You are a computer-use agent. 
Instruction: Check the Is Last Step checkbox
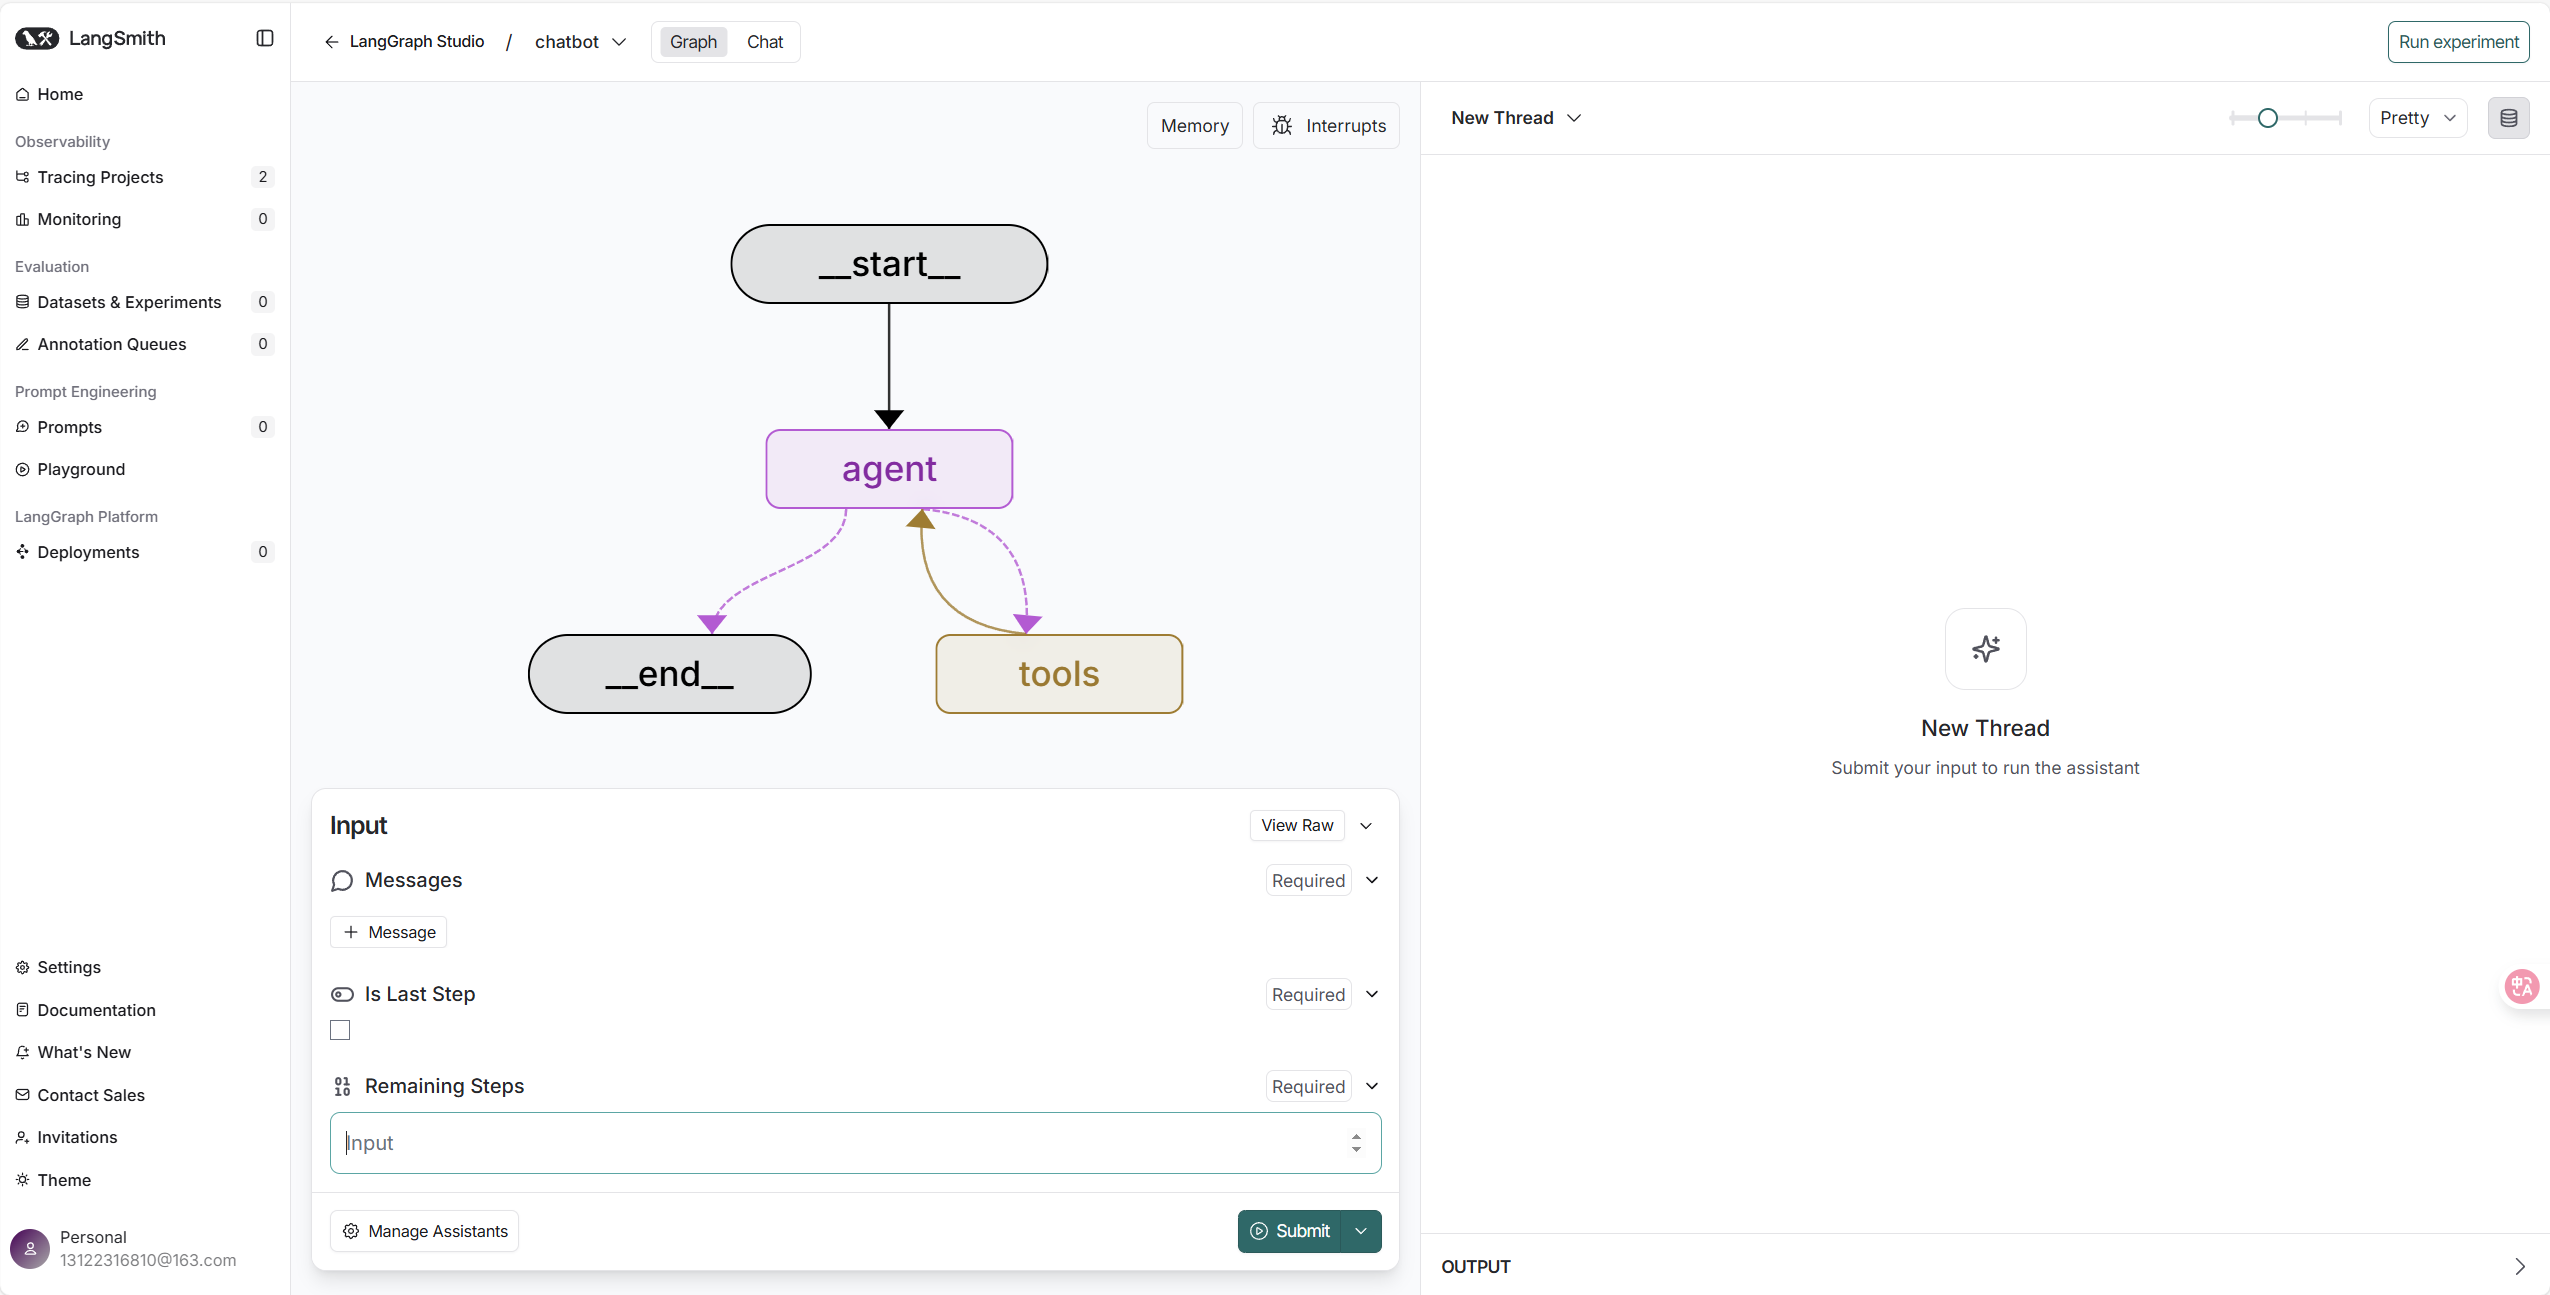point(340,1030)
